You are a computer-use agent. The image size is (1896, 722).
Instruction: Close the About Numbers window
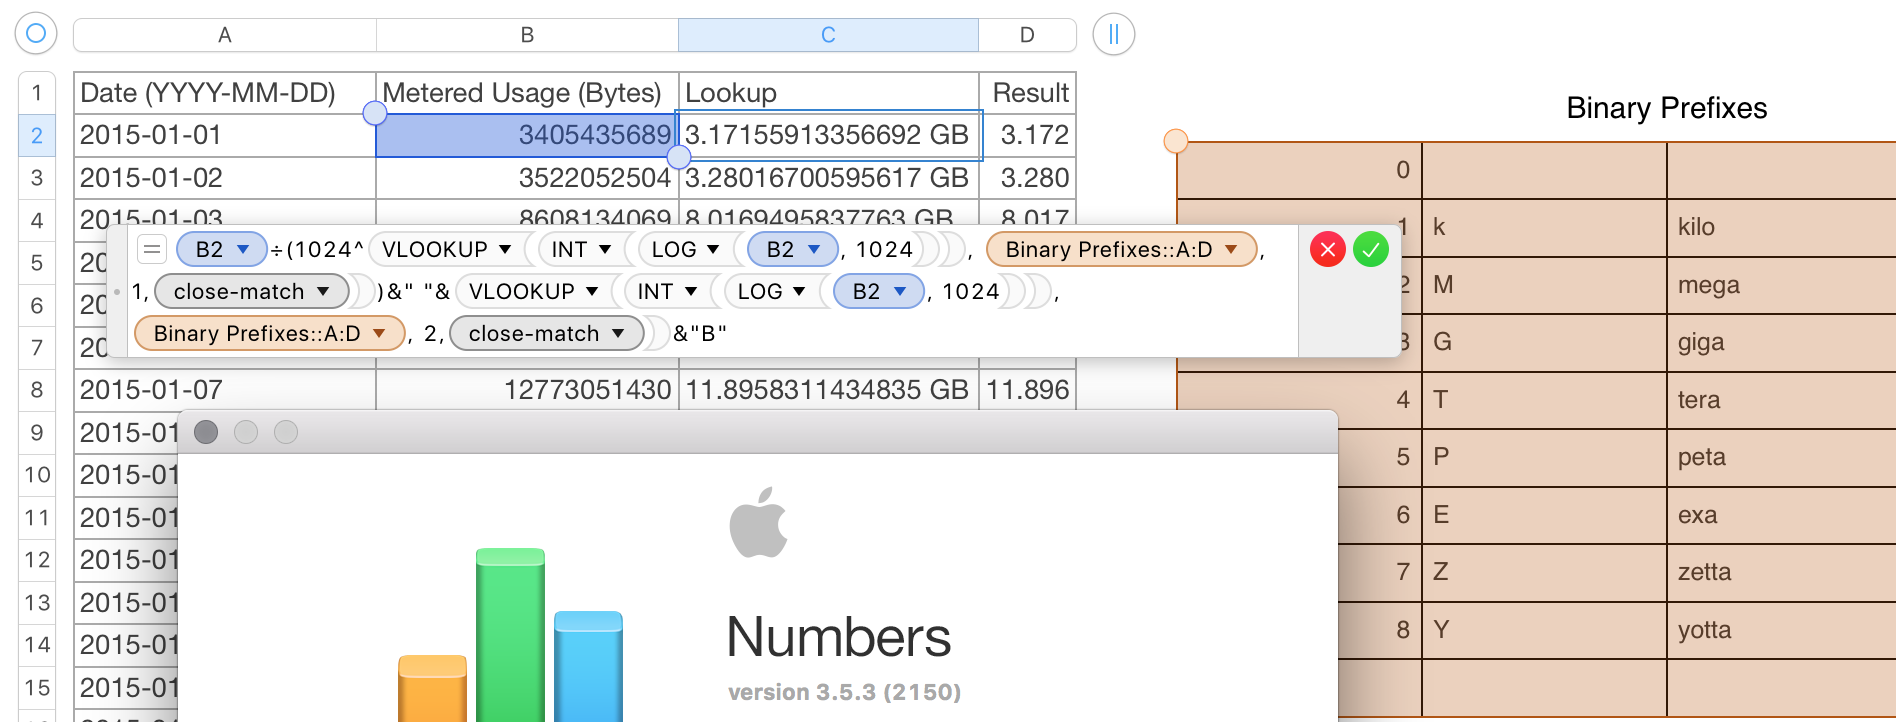[x=206, y=432]
